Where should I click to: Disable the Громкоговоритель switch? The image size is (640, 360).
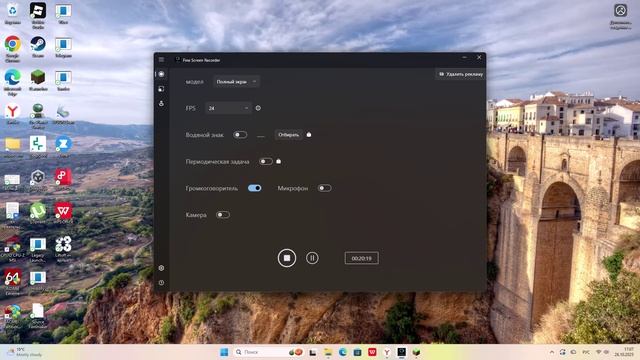[255, 188]
